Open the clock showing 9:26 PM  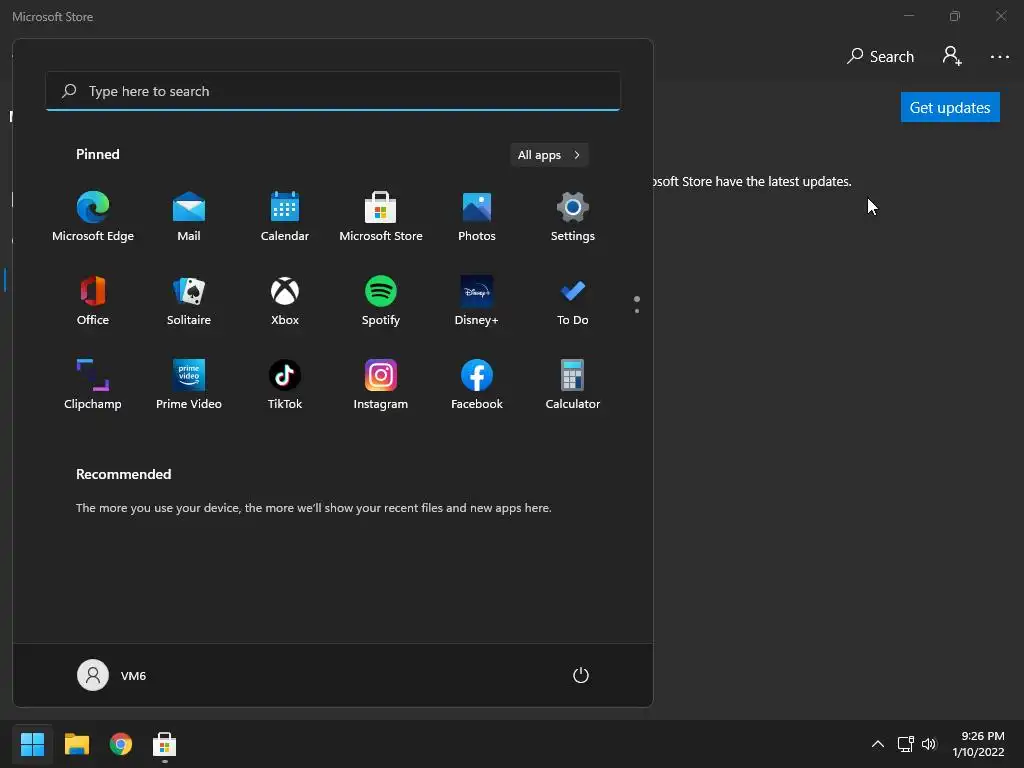[x=978, y=744]
